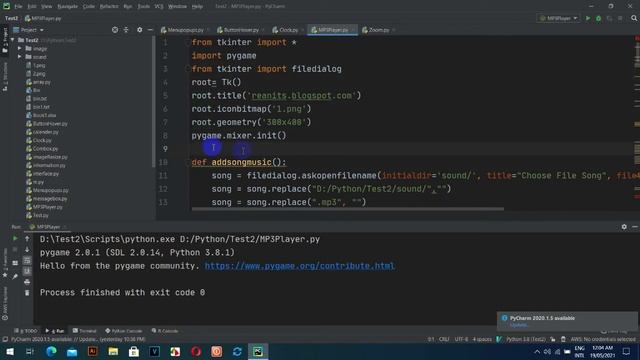
Task: Open the R Console tab
Action: 165,331
